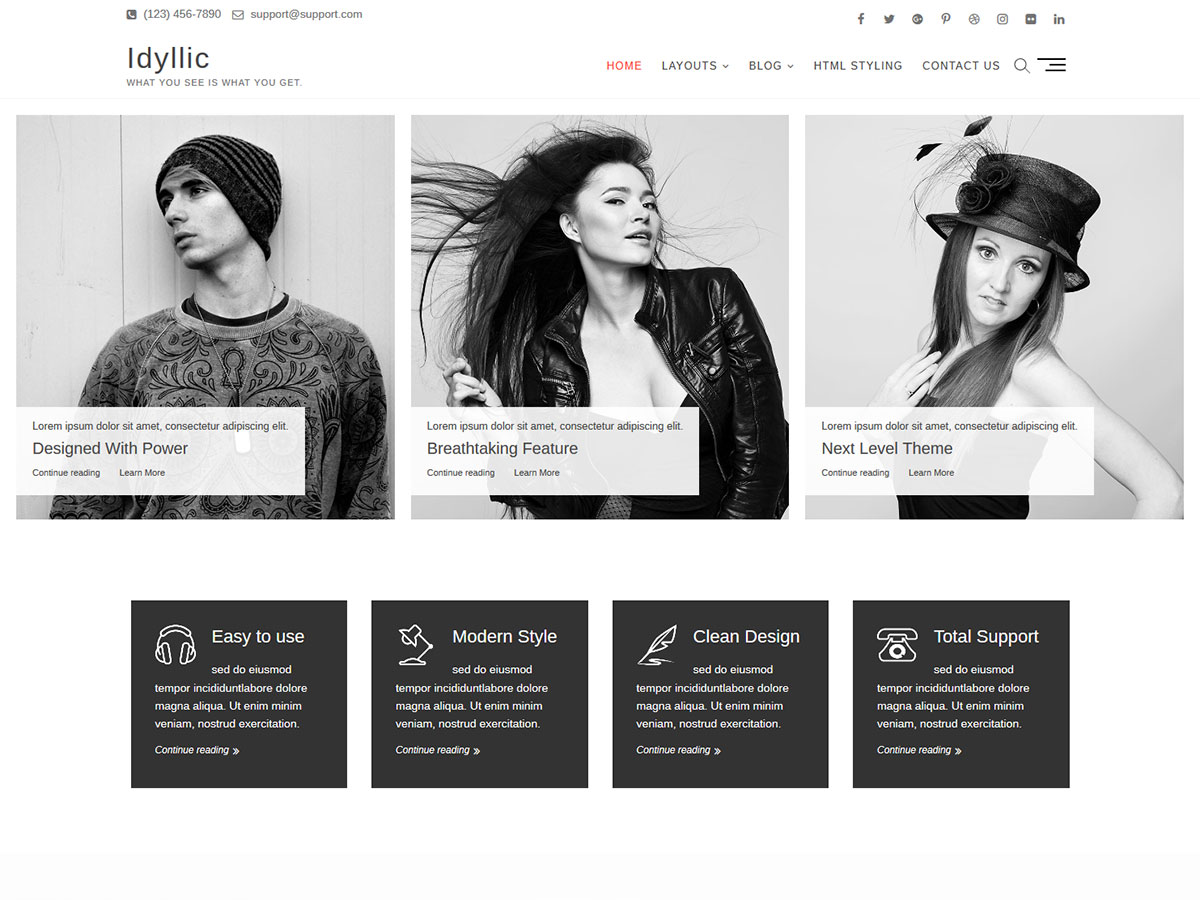This screenshot has width=1200, height=900.
Task: Click the Instagram camera icon
Action: coord(1002,19)
